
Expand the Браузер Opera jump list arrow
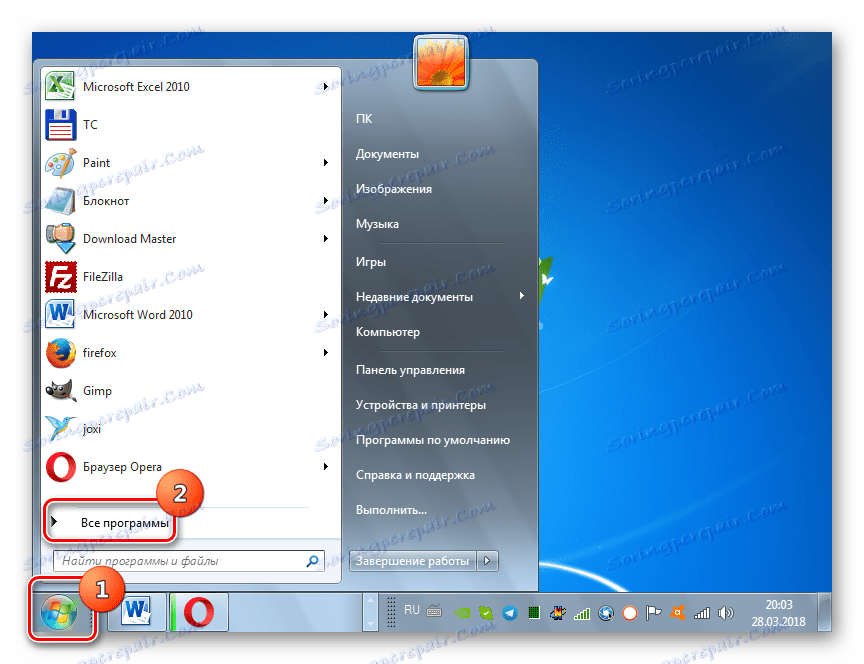click(326, 467)
